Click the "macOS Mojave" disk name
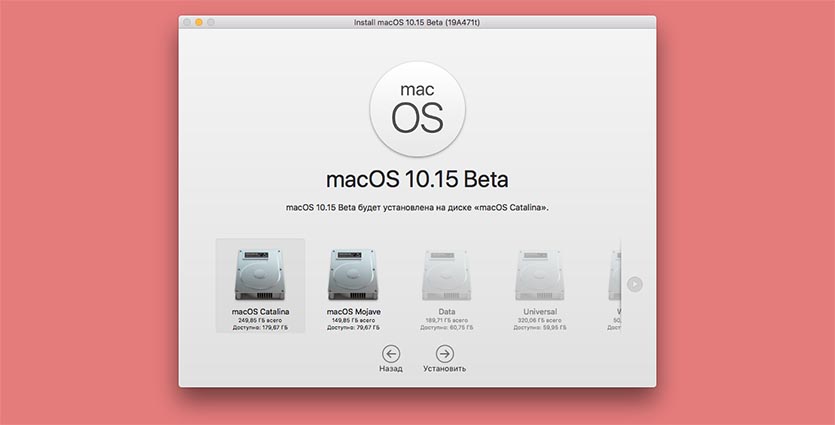The width and height of the screenshot is (835, 425). 354,311
